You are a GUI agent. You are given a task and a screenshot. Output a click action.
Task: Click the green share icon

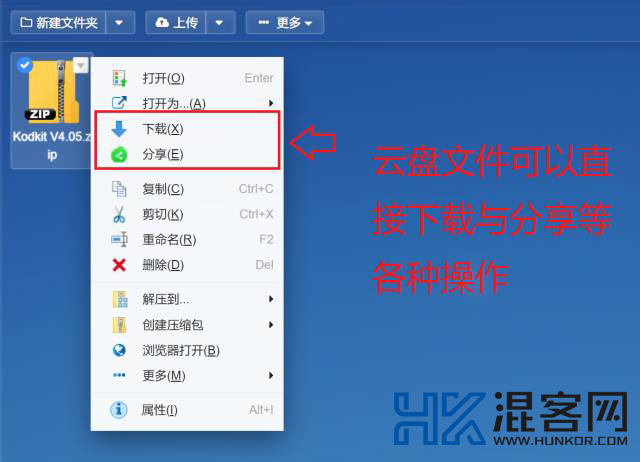(119, 155)
